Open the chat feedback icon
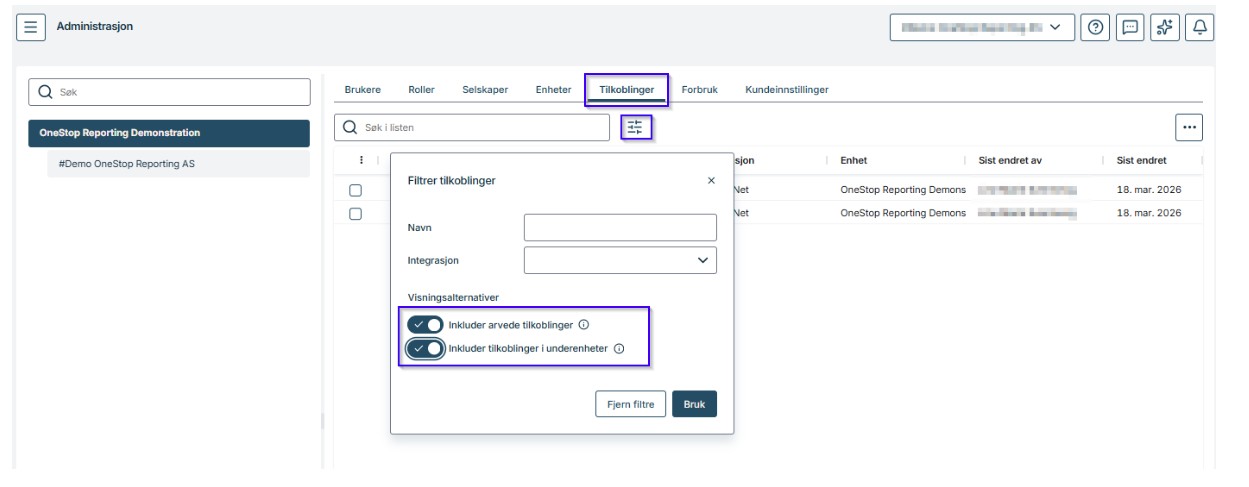The width and height of the screenshot is (1249, 487). click(1130, 27)
